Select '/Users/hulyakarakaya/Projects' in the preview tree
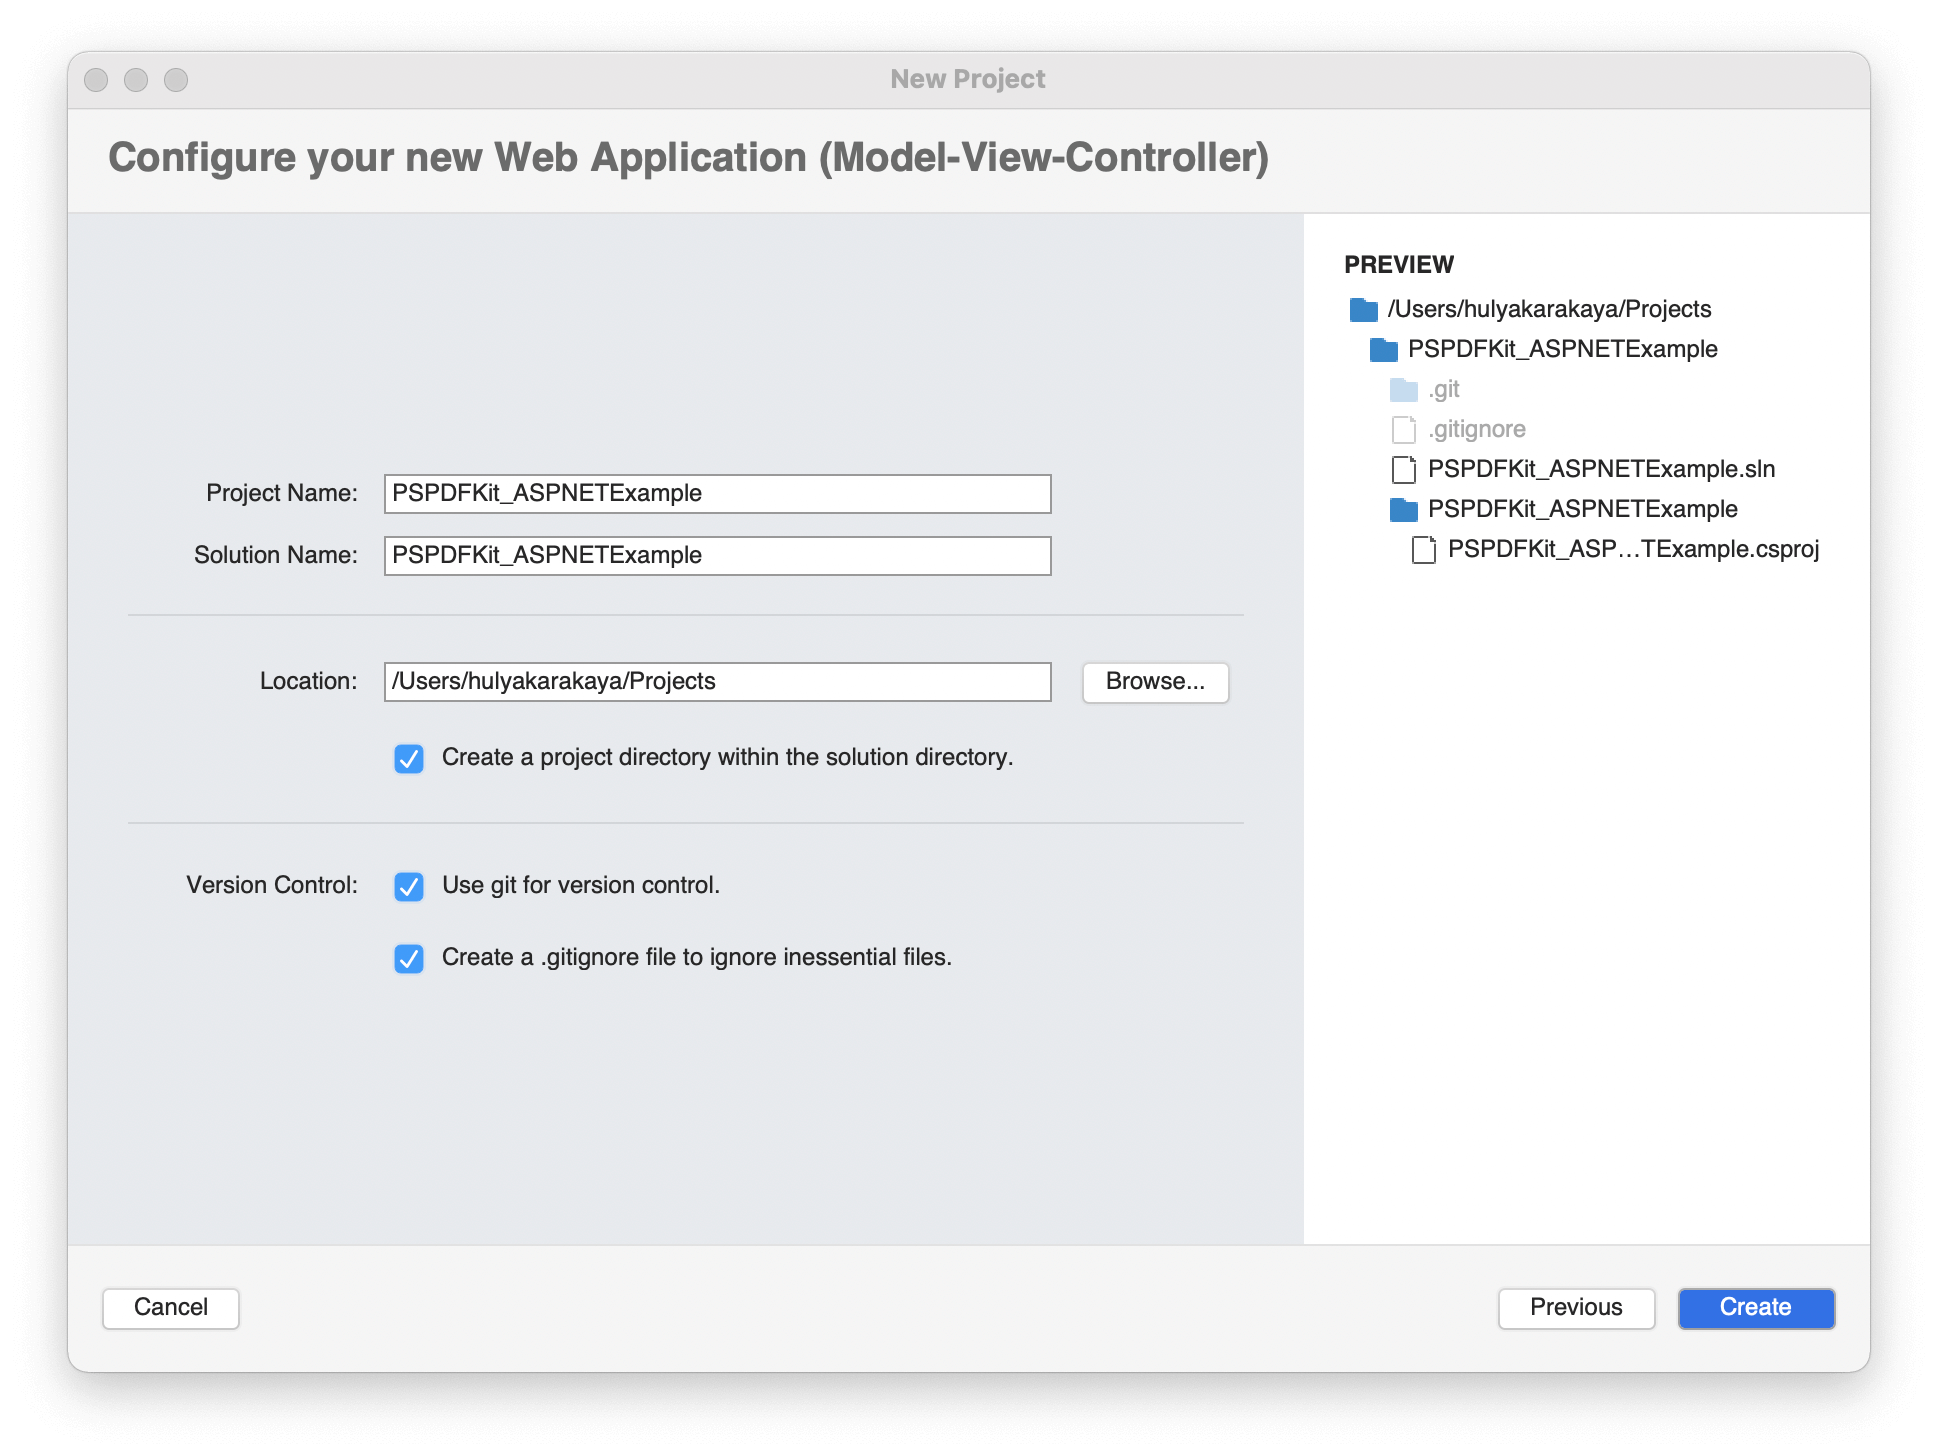The width and height of the screenshot is (1938, 1456). pyautogui.click(x=1549, y=310)
